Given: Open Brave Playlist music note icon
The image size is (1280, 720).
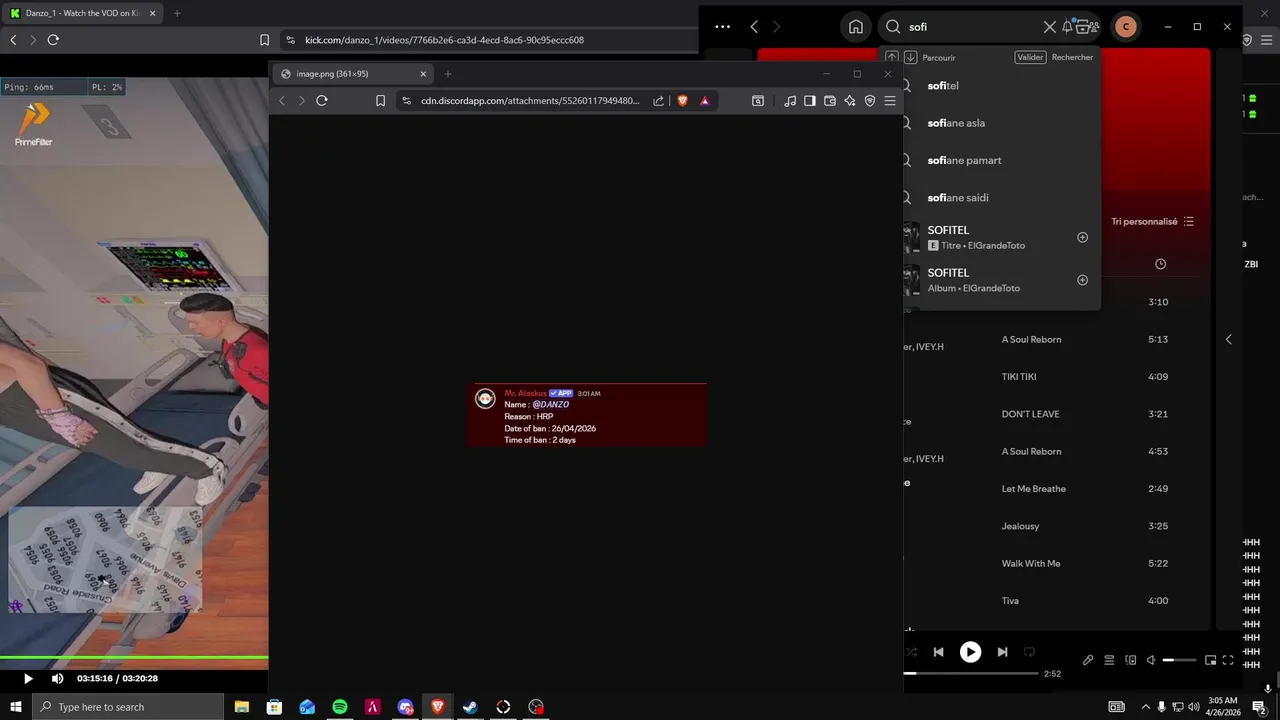Looking at the screenshot, I should tap(790, 100).
